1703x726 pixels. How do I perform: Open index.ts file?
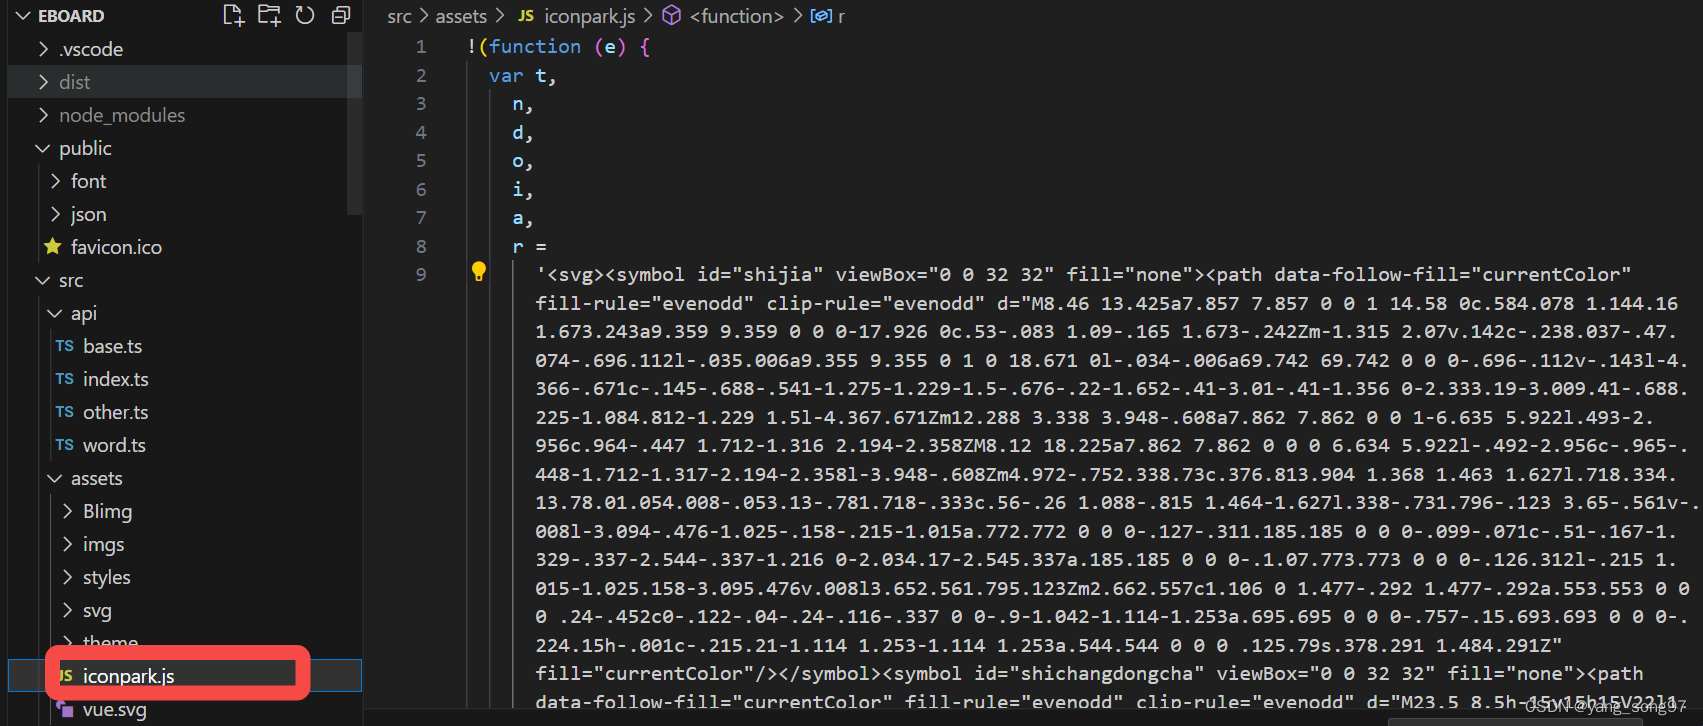115,379
